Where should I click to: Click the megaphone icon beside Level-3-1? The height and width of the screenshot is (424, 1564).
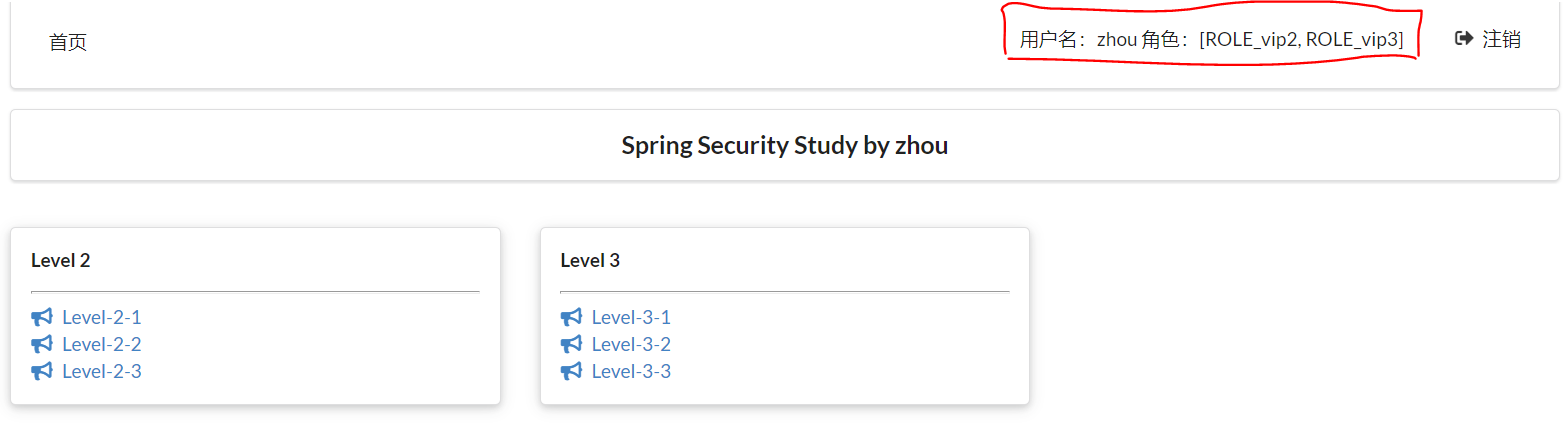click(x=571, y=318)
